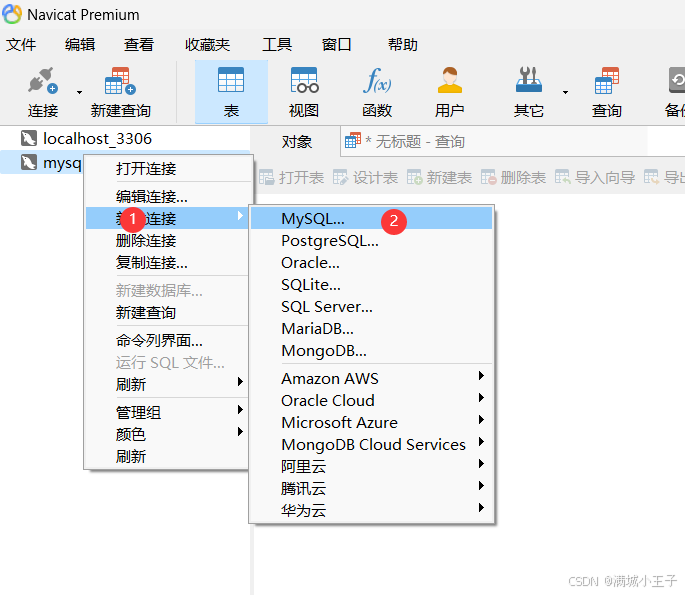Click 打开表 (Open Table) button

(x=291, y=178)
